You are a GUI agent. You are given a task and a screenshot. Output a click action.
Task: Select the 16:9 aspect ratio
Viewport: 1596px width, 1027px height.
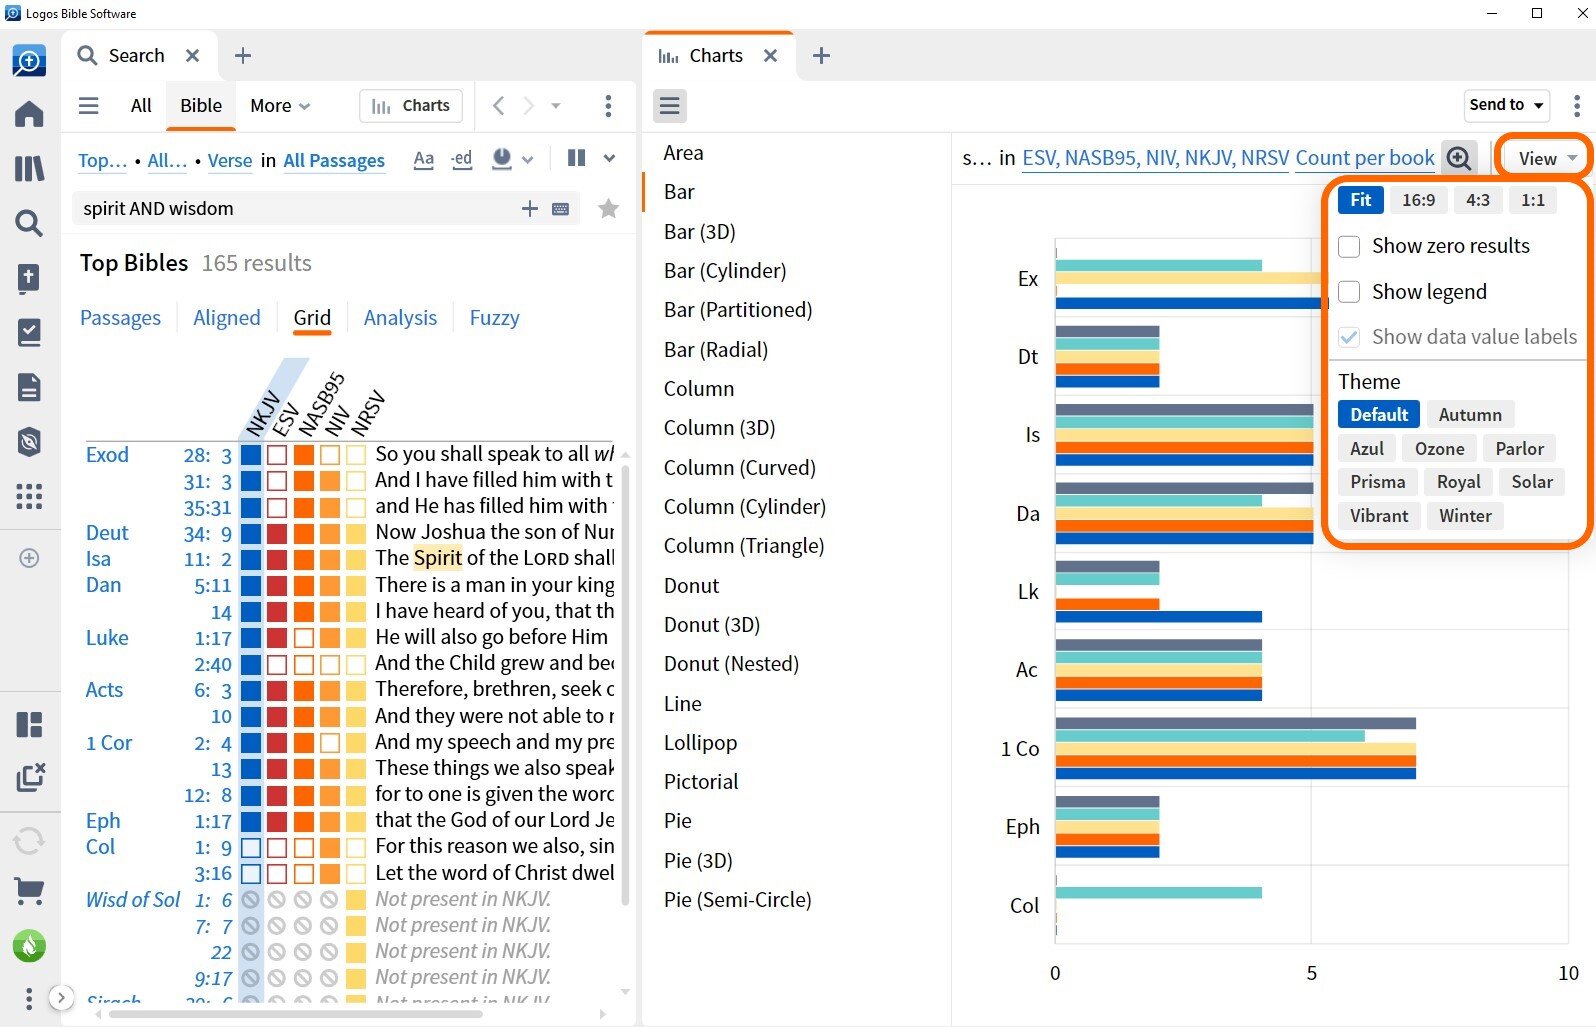[1418, 200]
